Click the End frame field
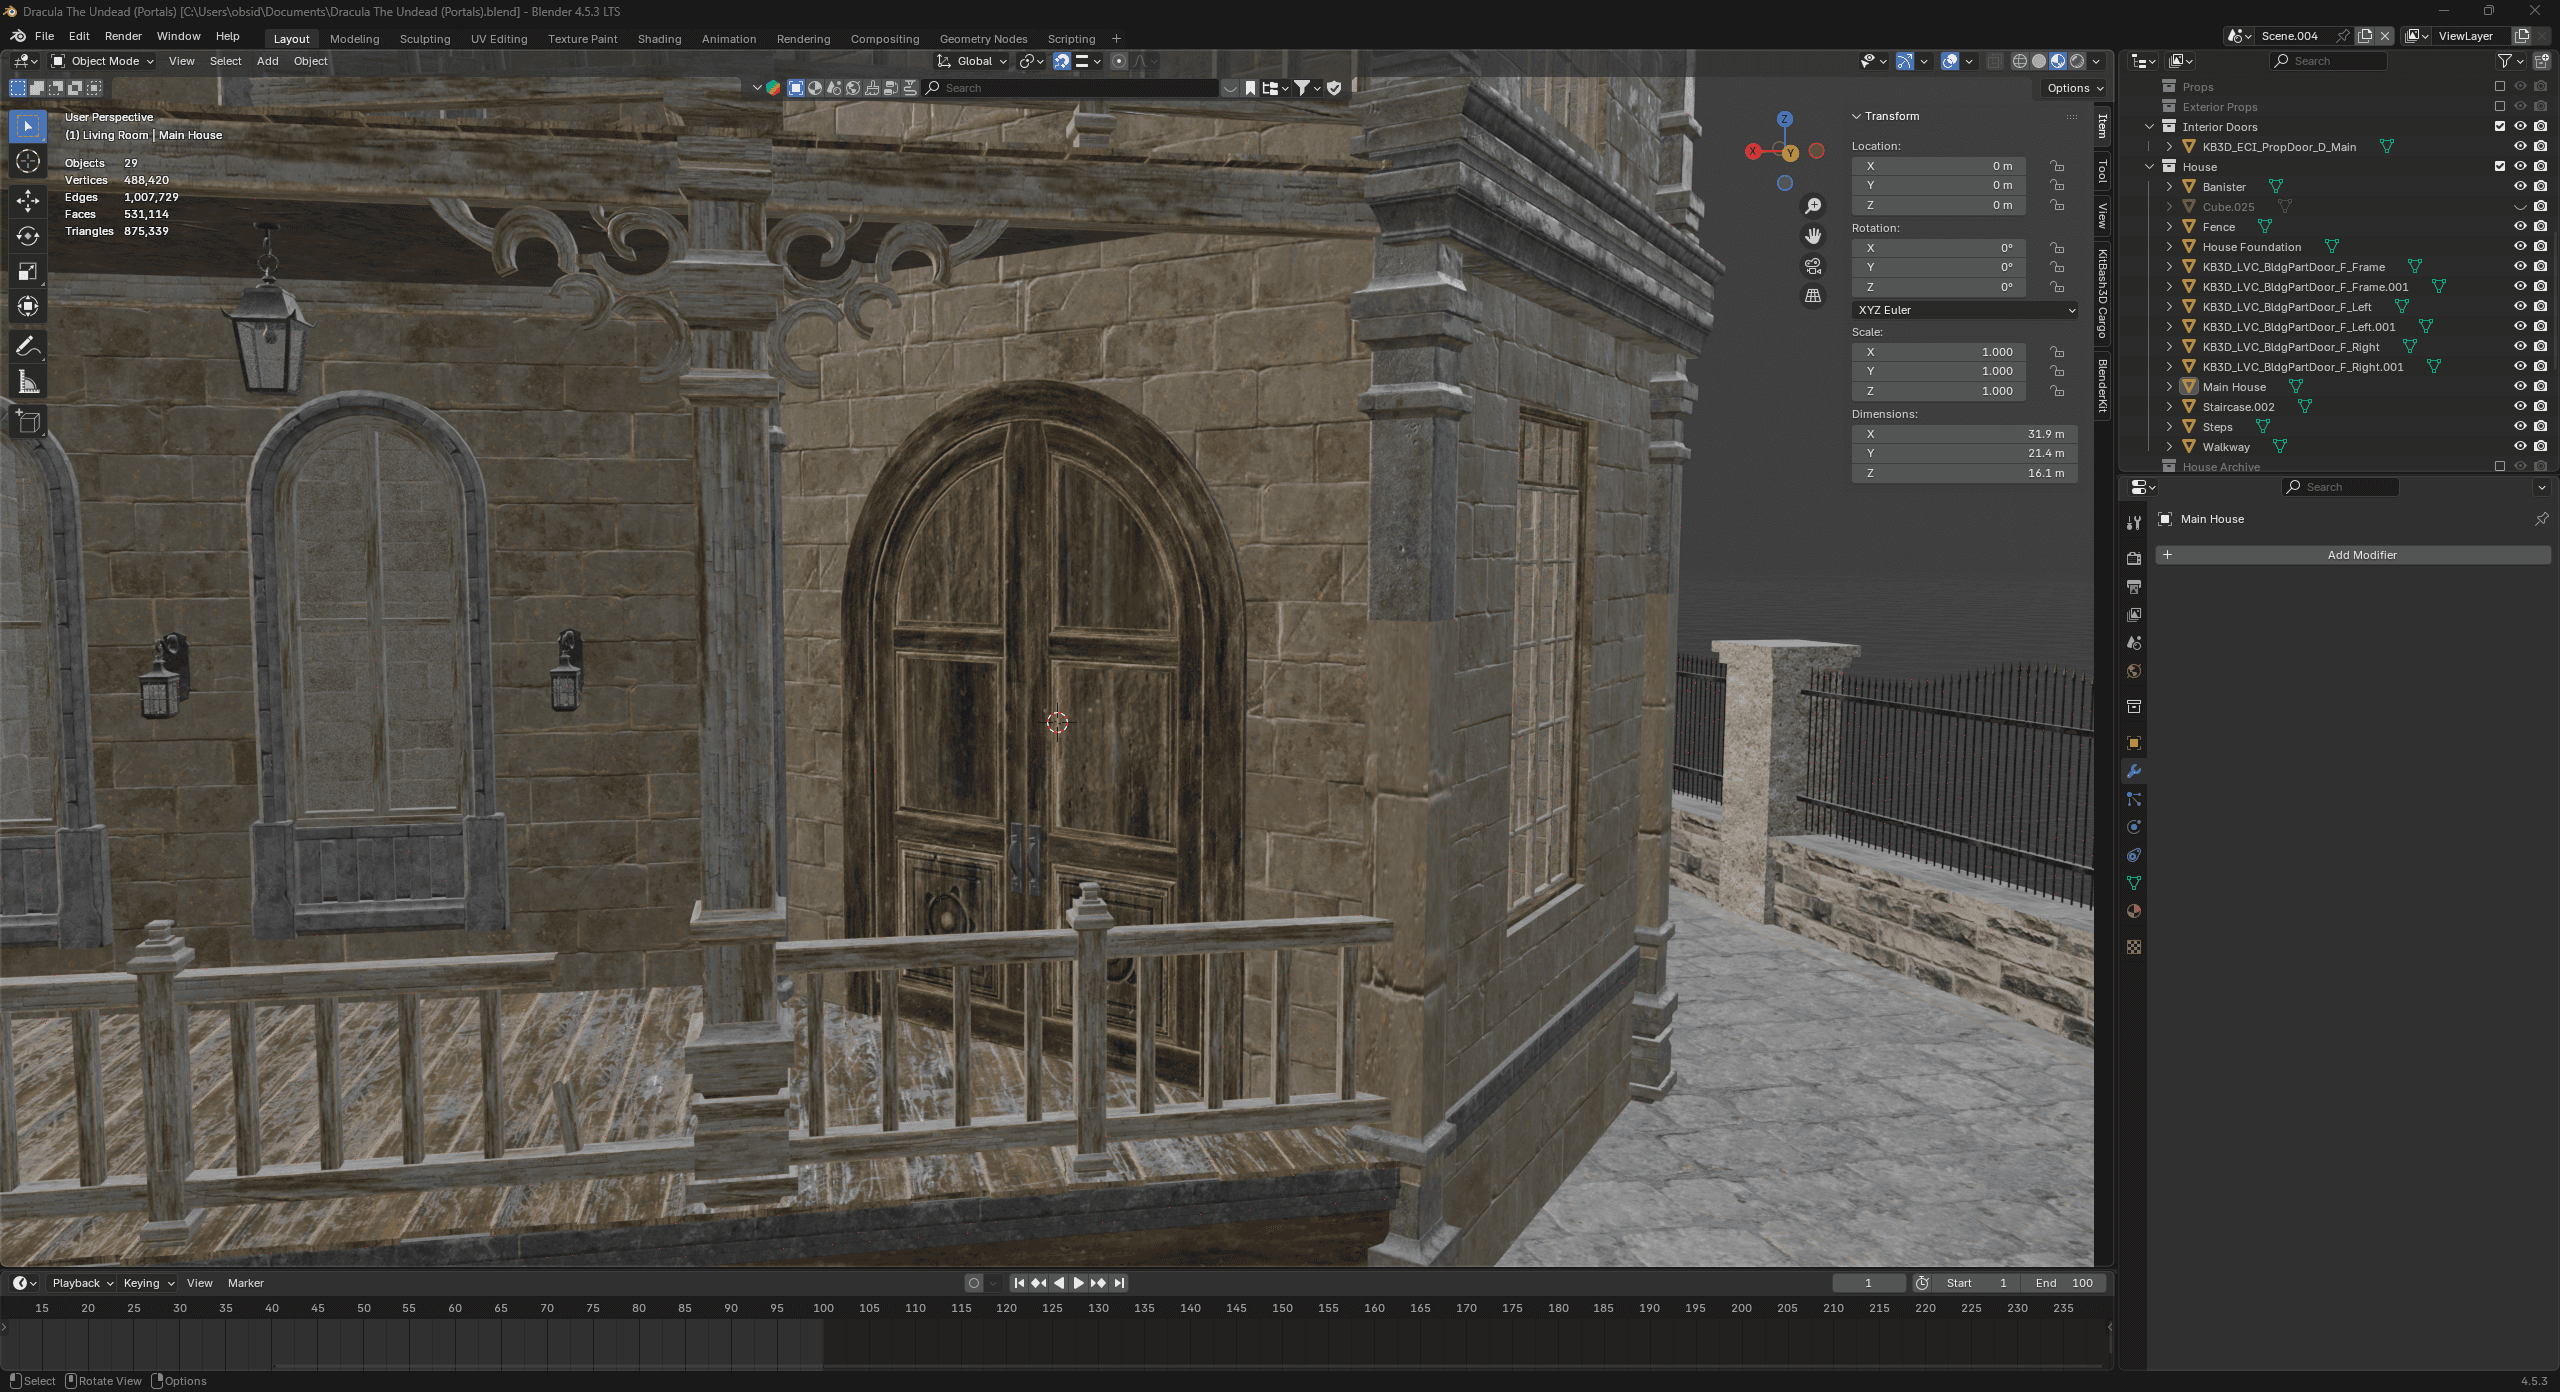The width and height of the screenshot is (2560, 1392). (x=2064, y=1283)
